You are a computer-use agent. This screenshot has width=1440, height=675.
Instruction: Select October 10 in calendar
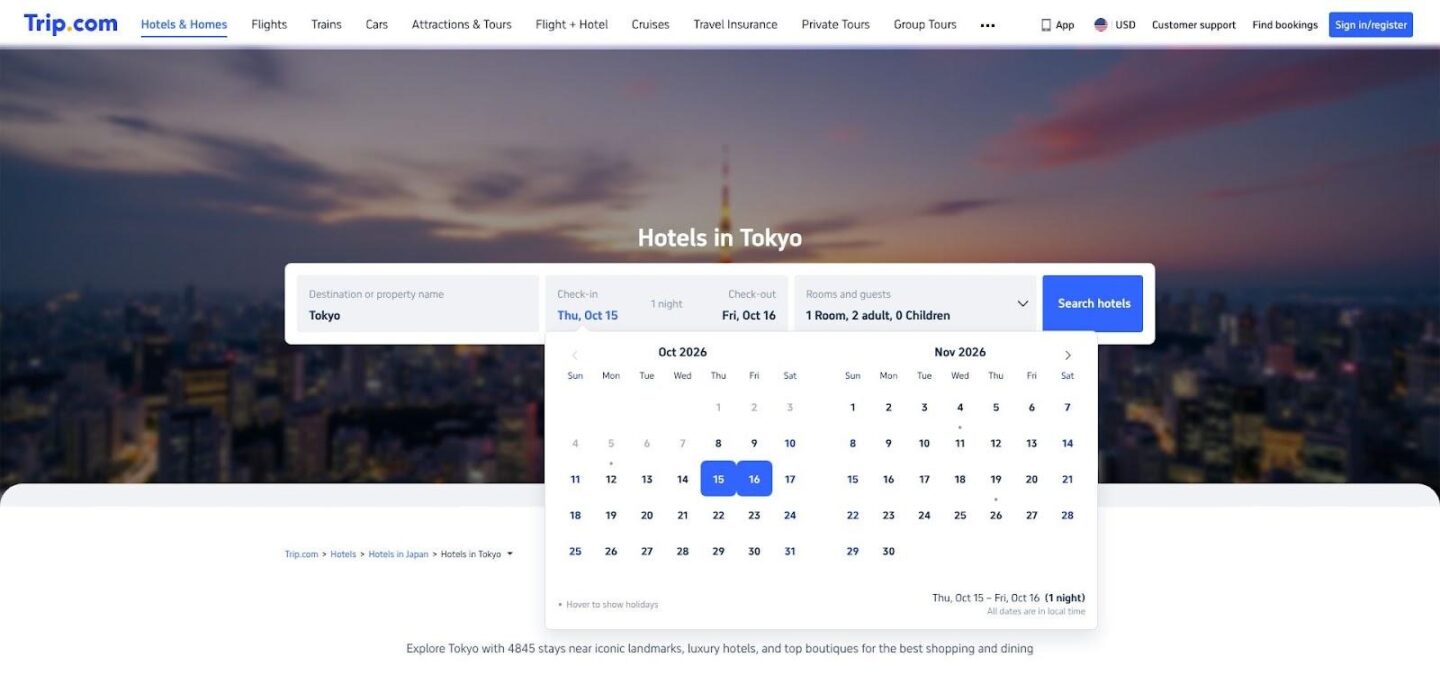click(x=790, y=444)
